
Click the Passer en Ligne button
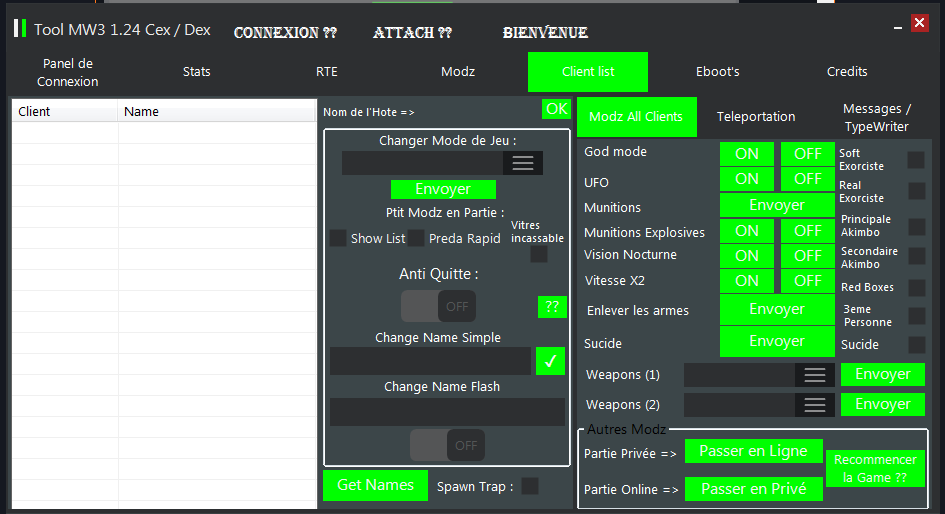click(x=753, y=451)
